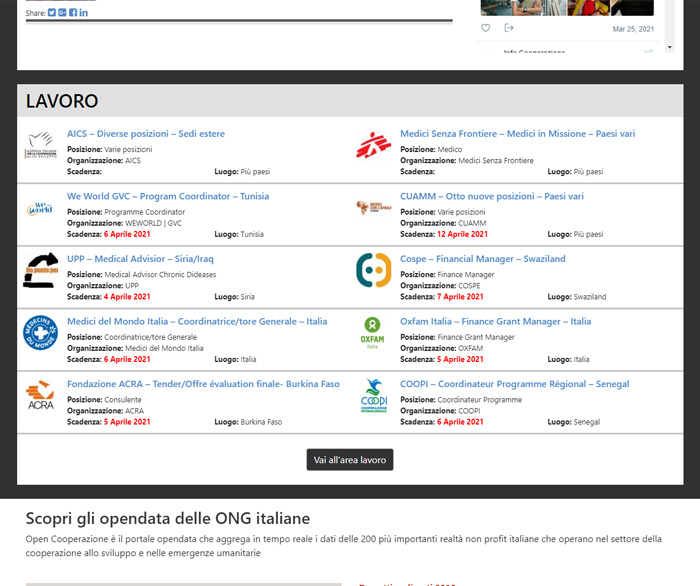Open Oxfam Italia Finance Grant Manager link
The image size is (700, 586).
coord(495,322)
